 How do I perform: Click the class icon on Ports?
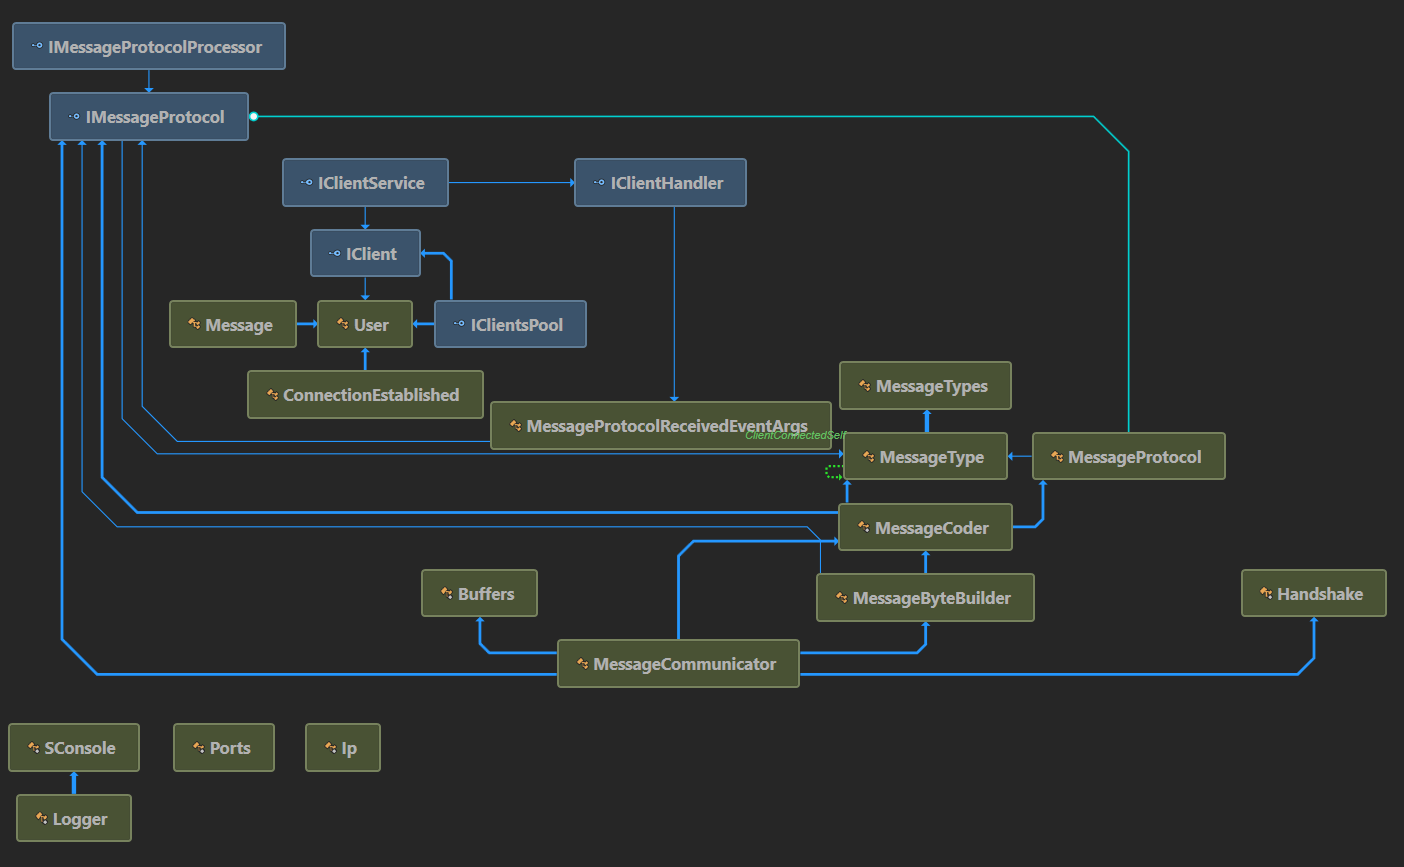[198, 748]
